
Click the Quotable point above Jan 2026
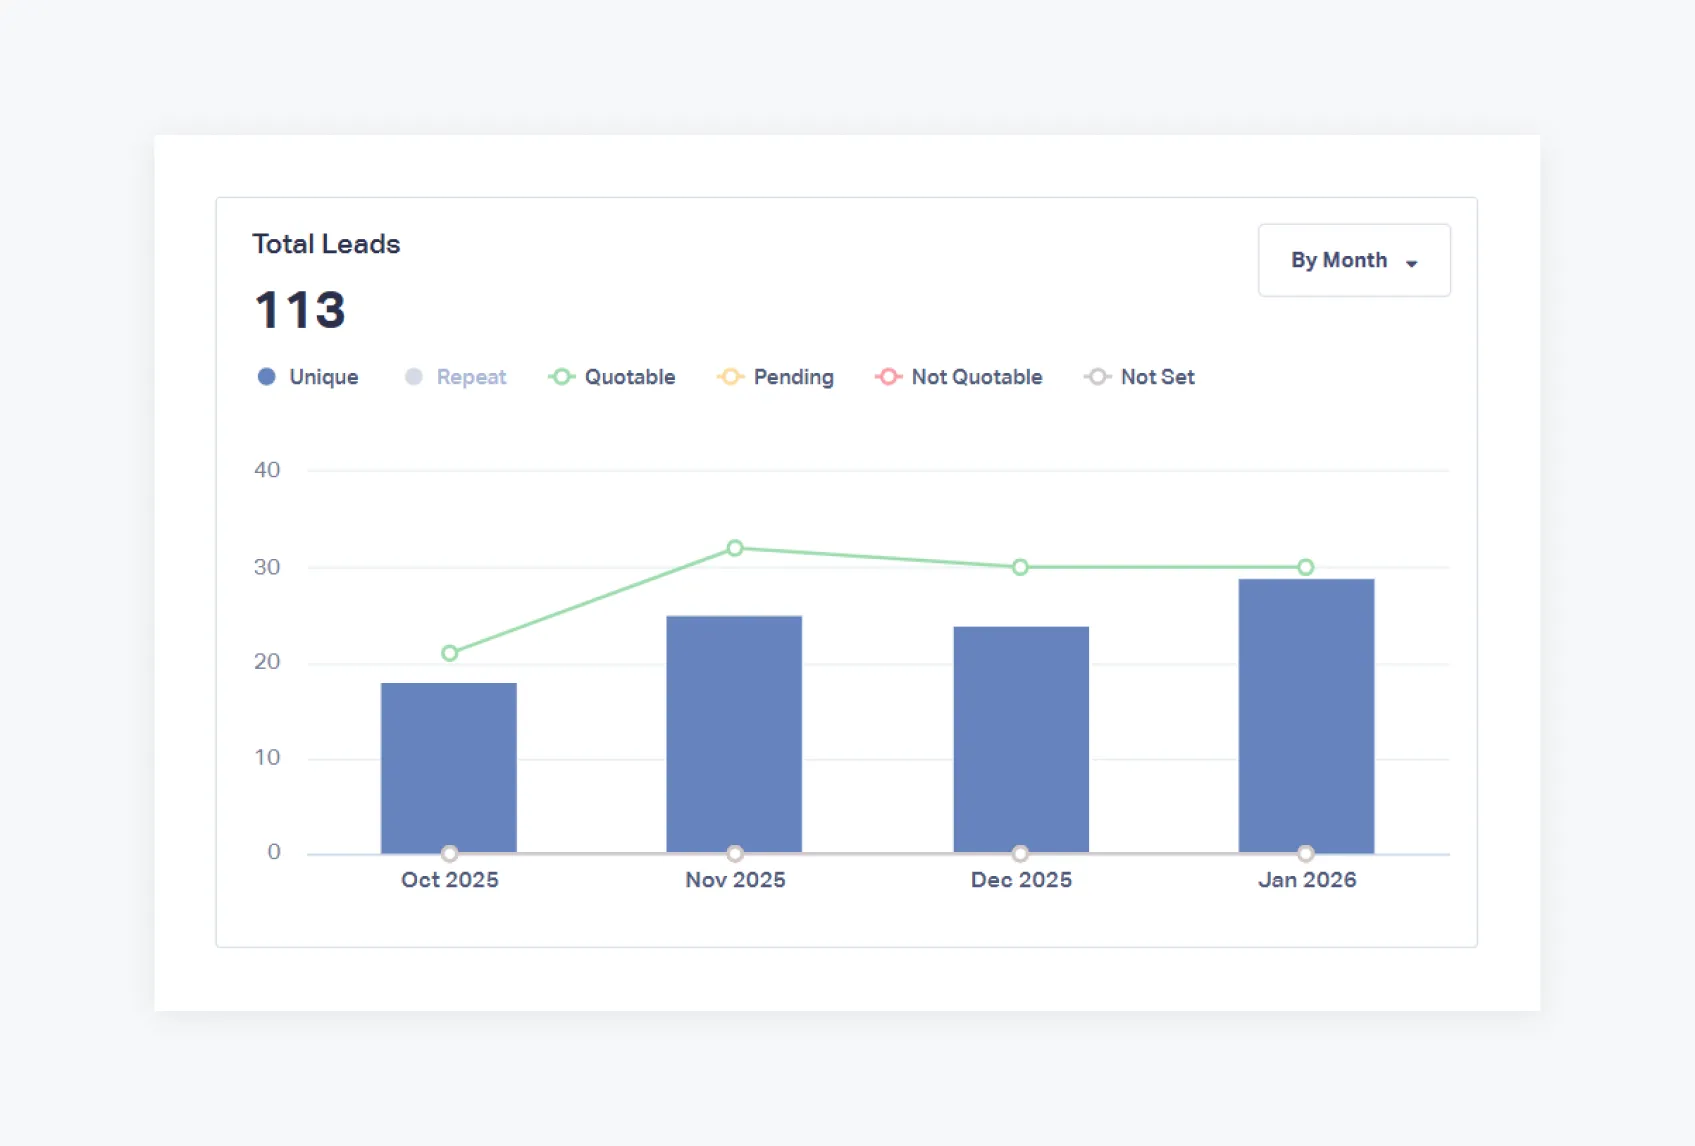click(1305, 567)
